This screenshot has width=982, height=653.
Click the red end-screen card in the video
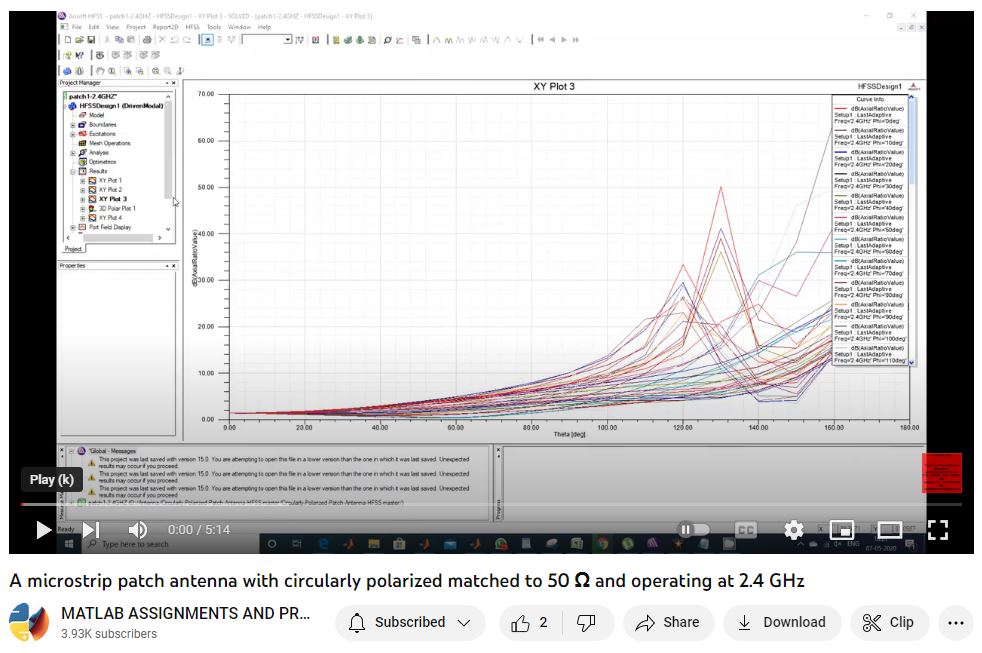(941, 473)
